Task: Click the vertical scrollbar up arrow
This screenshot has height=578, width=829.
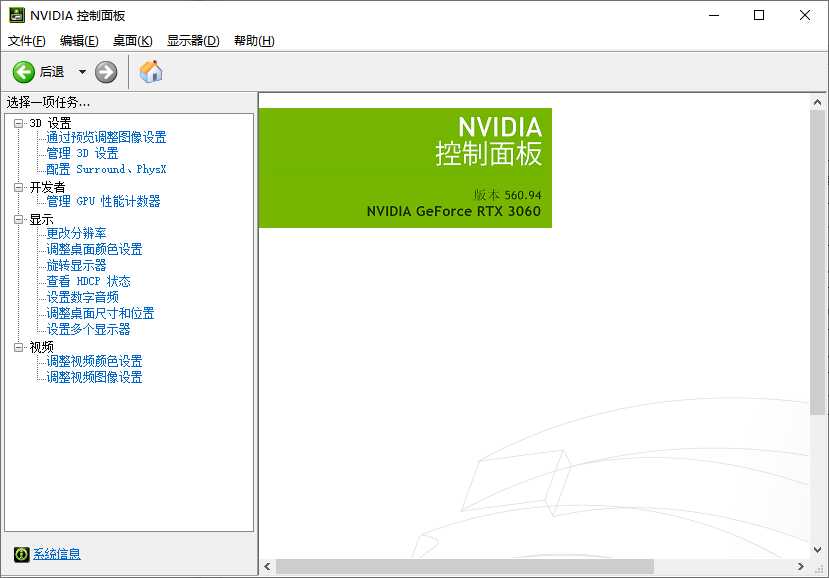Action: (817, 102)
